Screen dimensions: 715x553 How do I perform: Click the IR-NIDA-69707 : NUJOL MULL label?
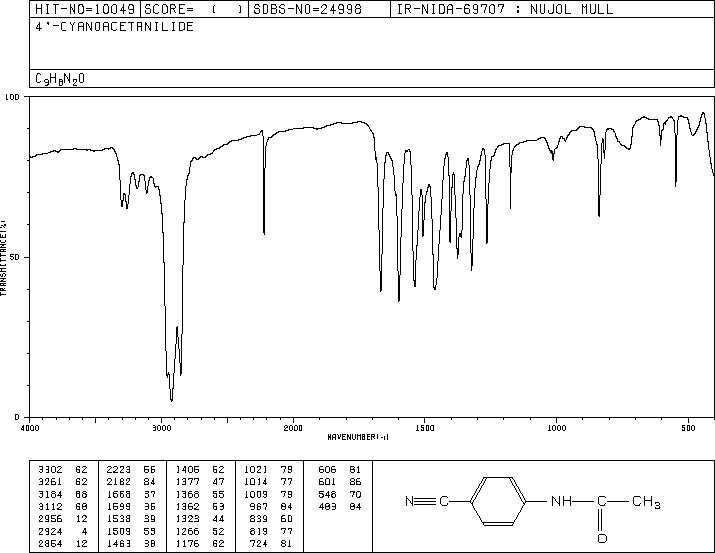(x=505, y=9)
